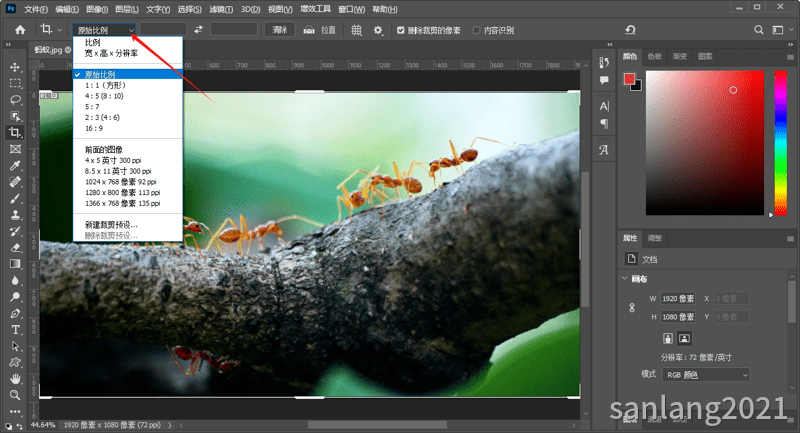This screenshot has width=800, height=433.
Task: Click the 清除 button
Action: 280,30
